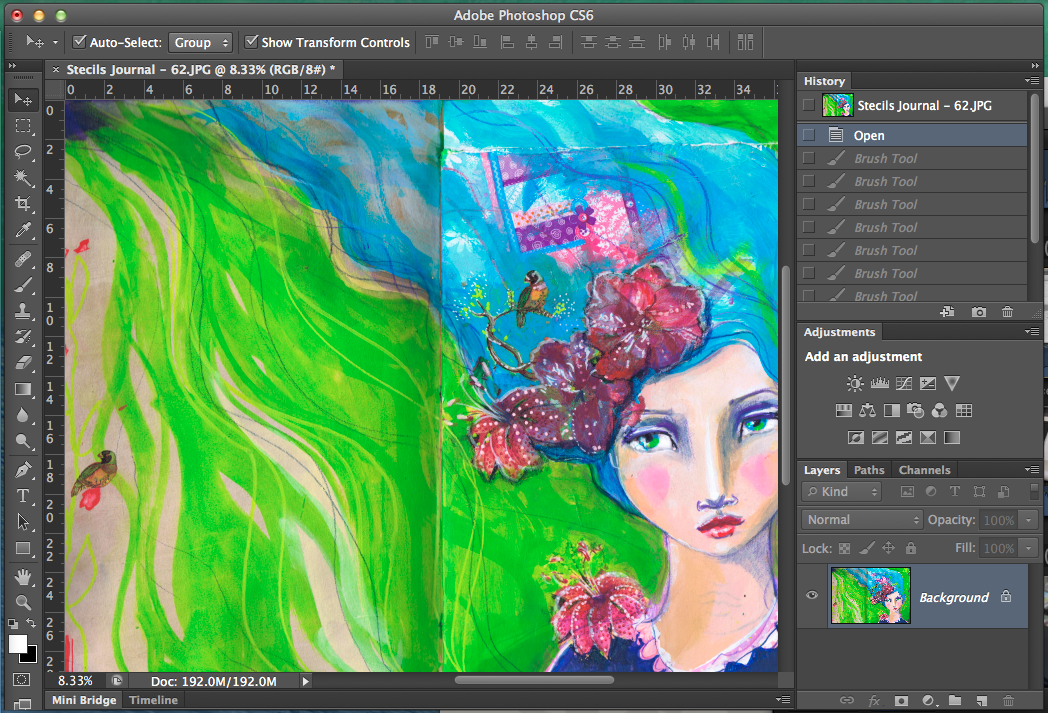Select the Eyedropper tool
Screen dimensions: 1048x713
tap(23, 231)
